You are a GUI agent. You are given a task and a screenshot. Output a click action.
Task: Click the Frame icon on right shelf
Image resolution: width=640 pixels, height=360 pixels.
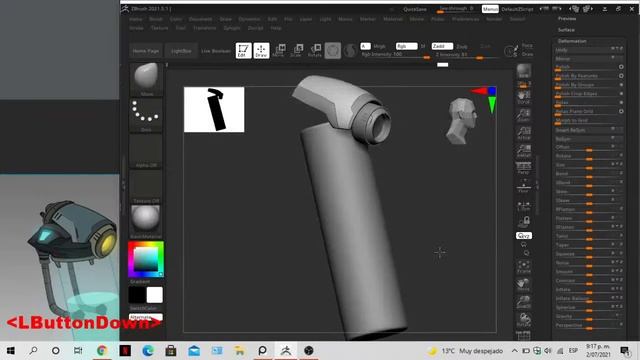pos(524,267)
